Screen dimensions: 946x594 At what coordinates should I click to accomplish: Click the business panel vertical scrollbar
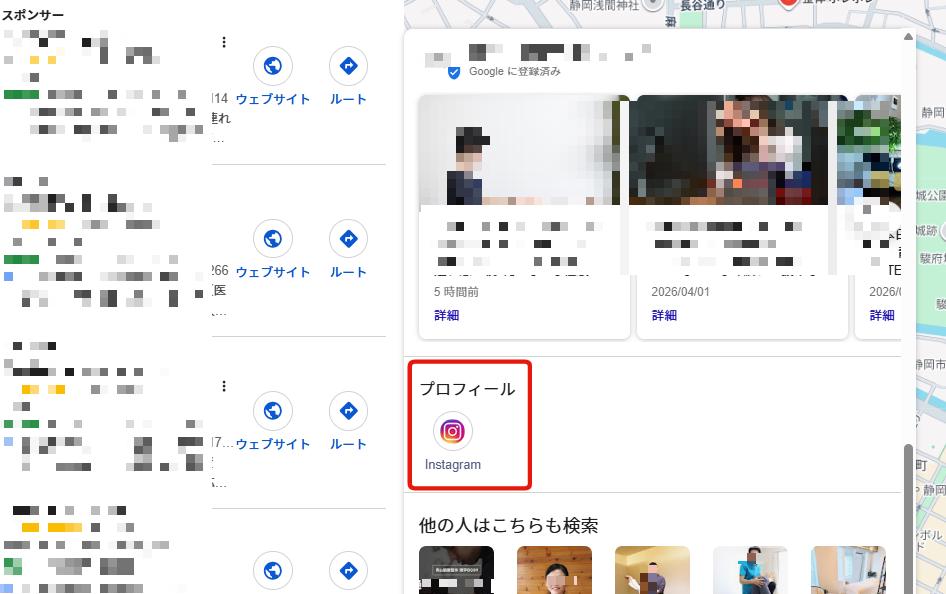tap(908, 500)
